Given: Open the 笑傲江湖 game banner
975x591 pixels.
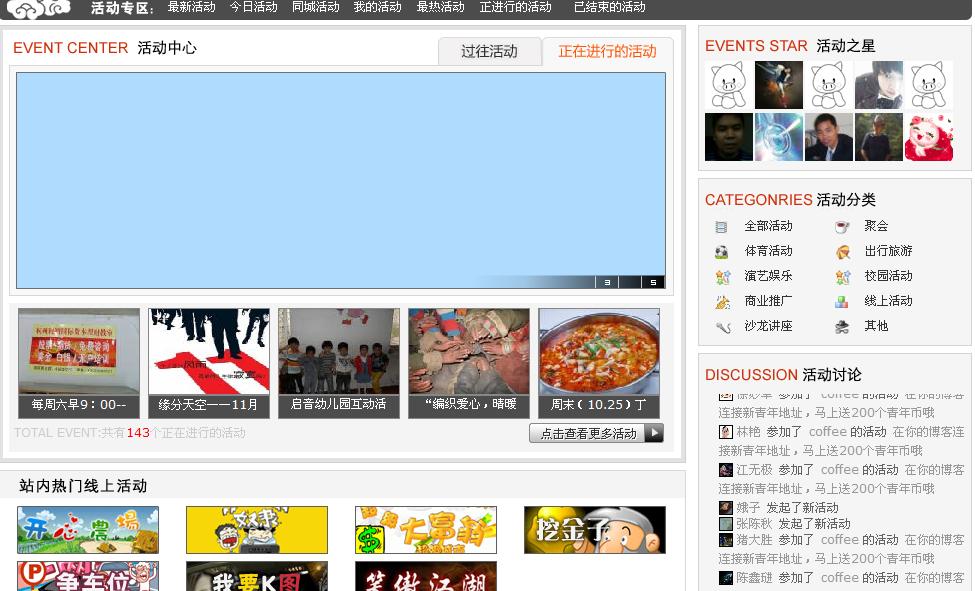Looking at the screenshot, I should tap(426, 576).
